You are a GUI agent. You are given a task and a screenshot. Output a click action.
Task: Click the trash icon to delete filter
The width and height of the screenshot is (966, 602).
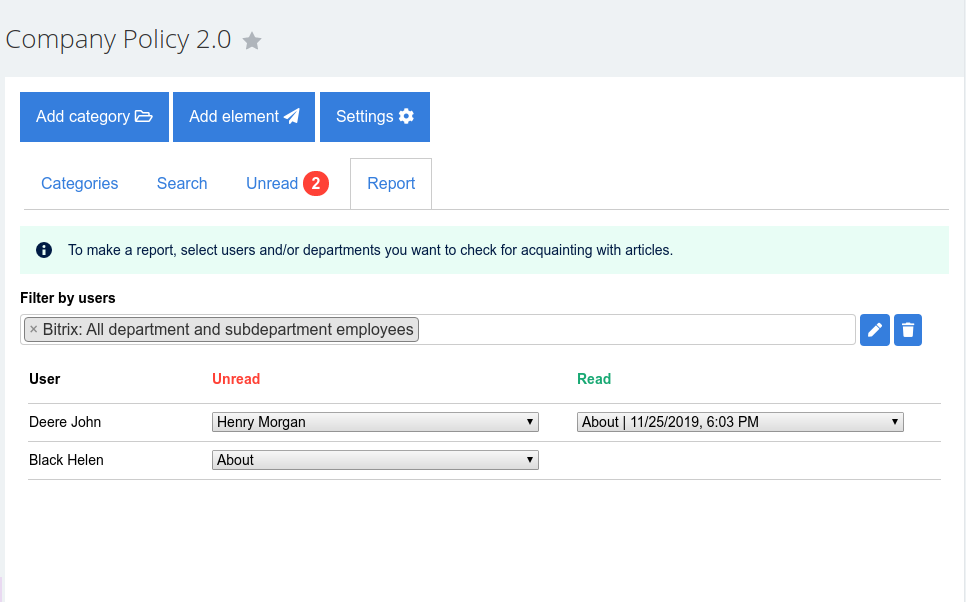[x=908, y=330]
